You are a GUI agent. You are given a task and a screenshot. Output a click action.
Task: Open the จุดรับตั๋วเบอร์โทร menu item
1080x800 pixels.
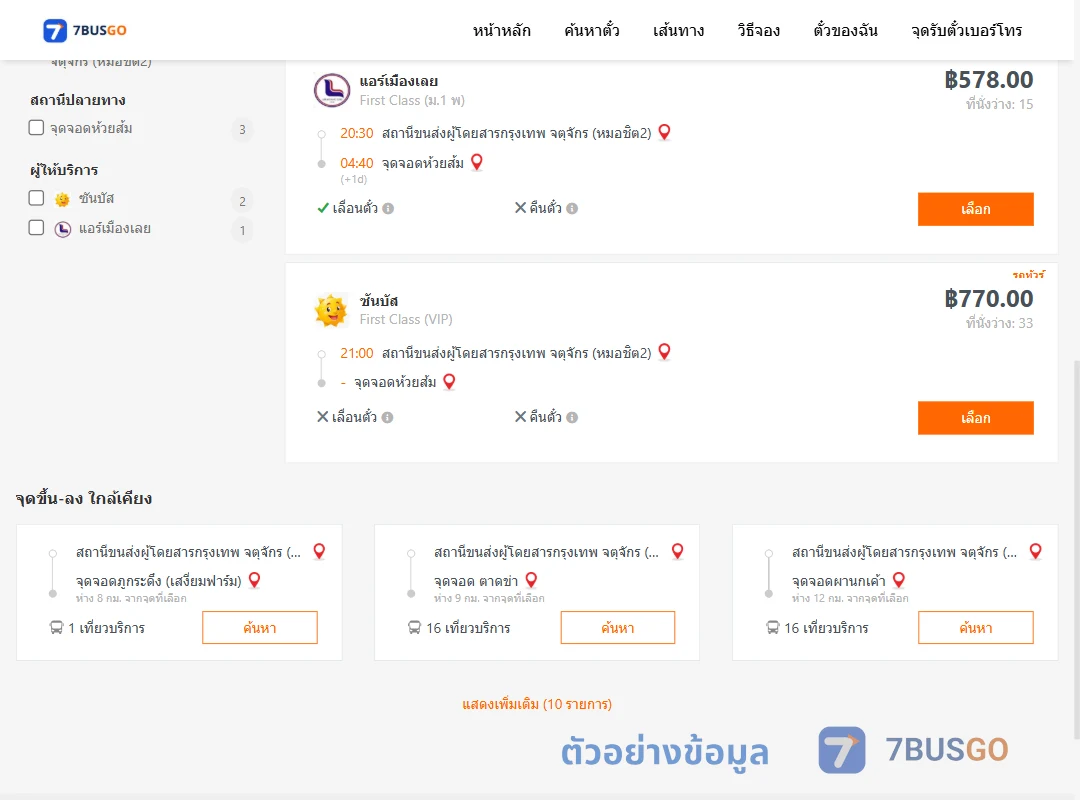point(966,30)
